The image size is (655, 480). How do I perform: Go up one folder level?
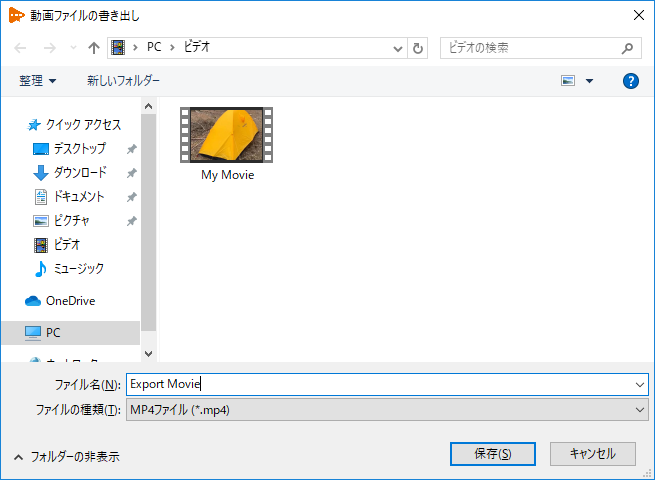tap(94, 48)
